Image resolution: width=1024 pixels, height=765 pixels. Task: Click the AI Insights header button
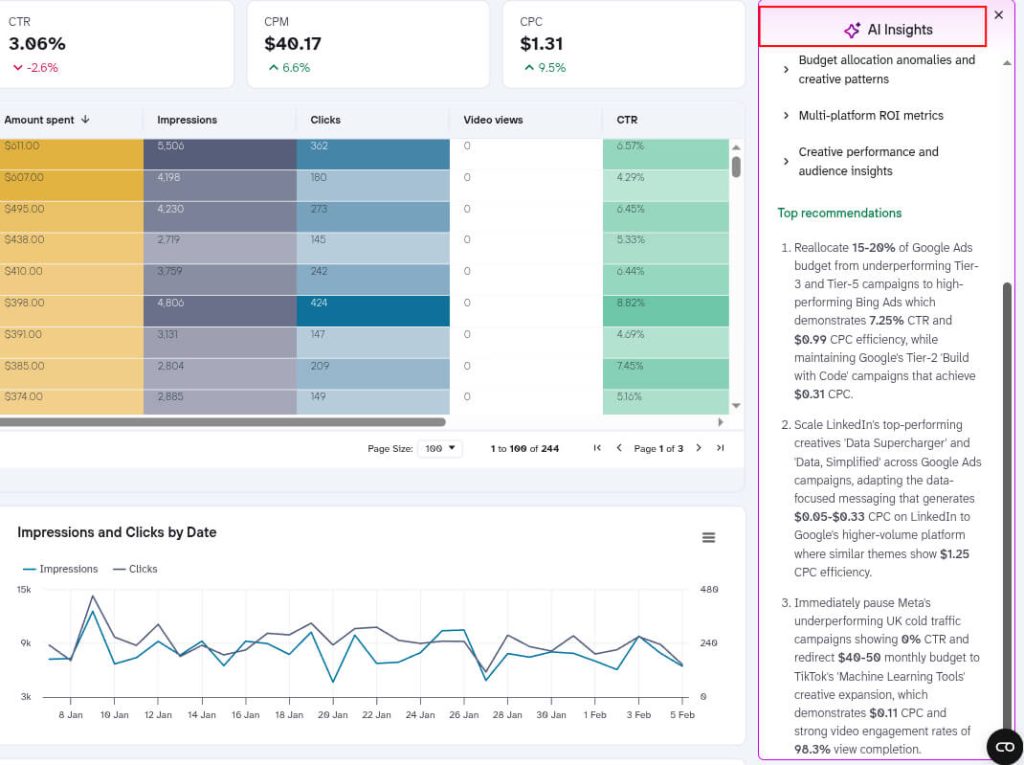click(x=873, y=29)
